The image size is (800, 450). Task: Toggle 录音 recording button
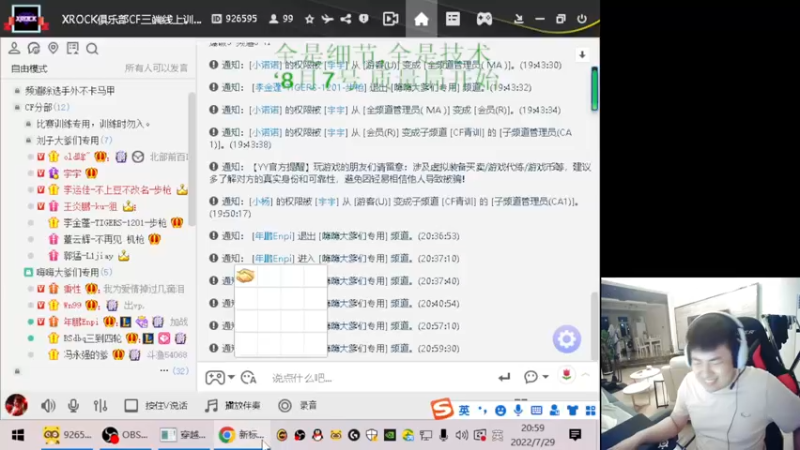tap(297, 405)
